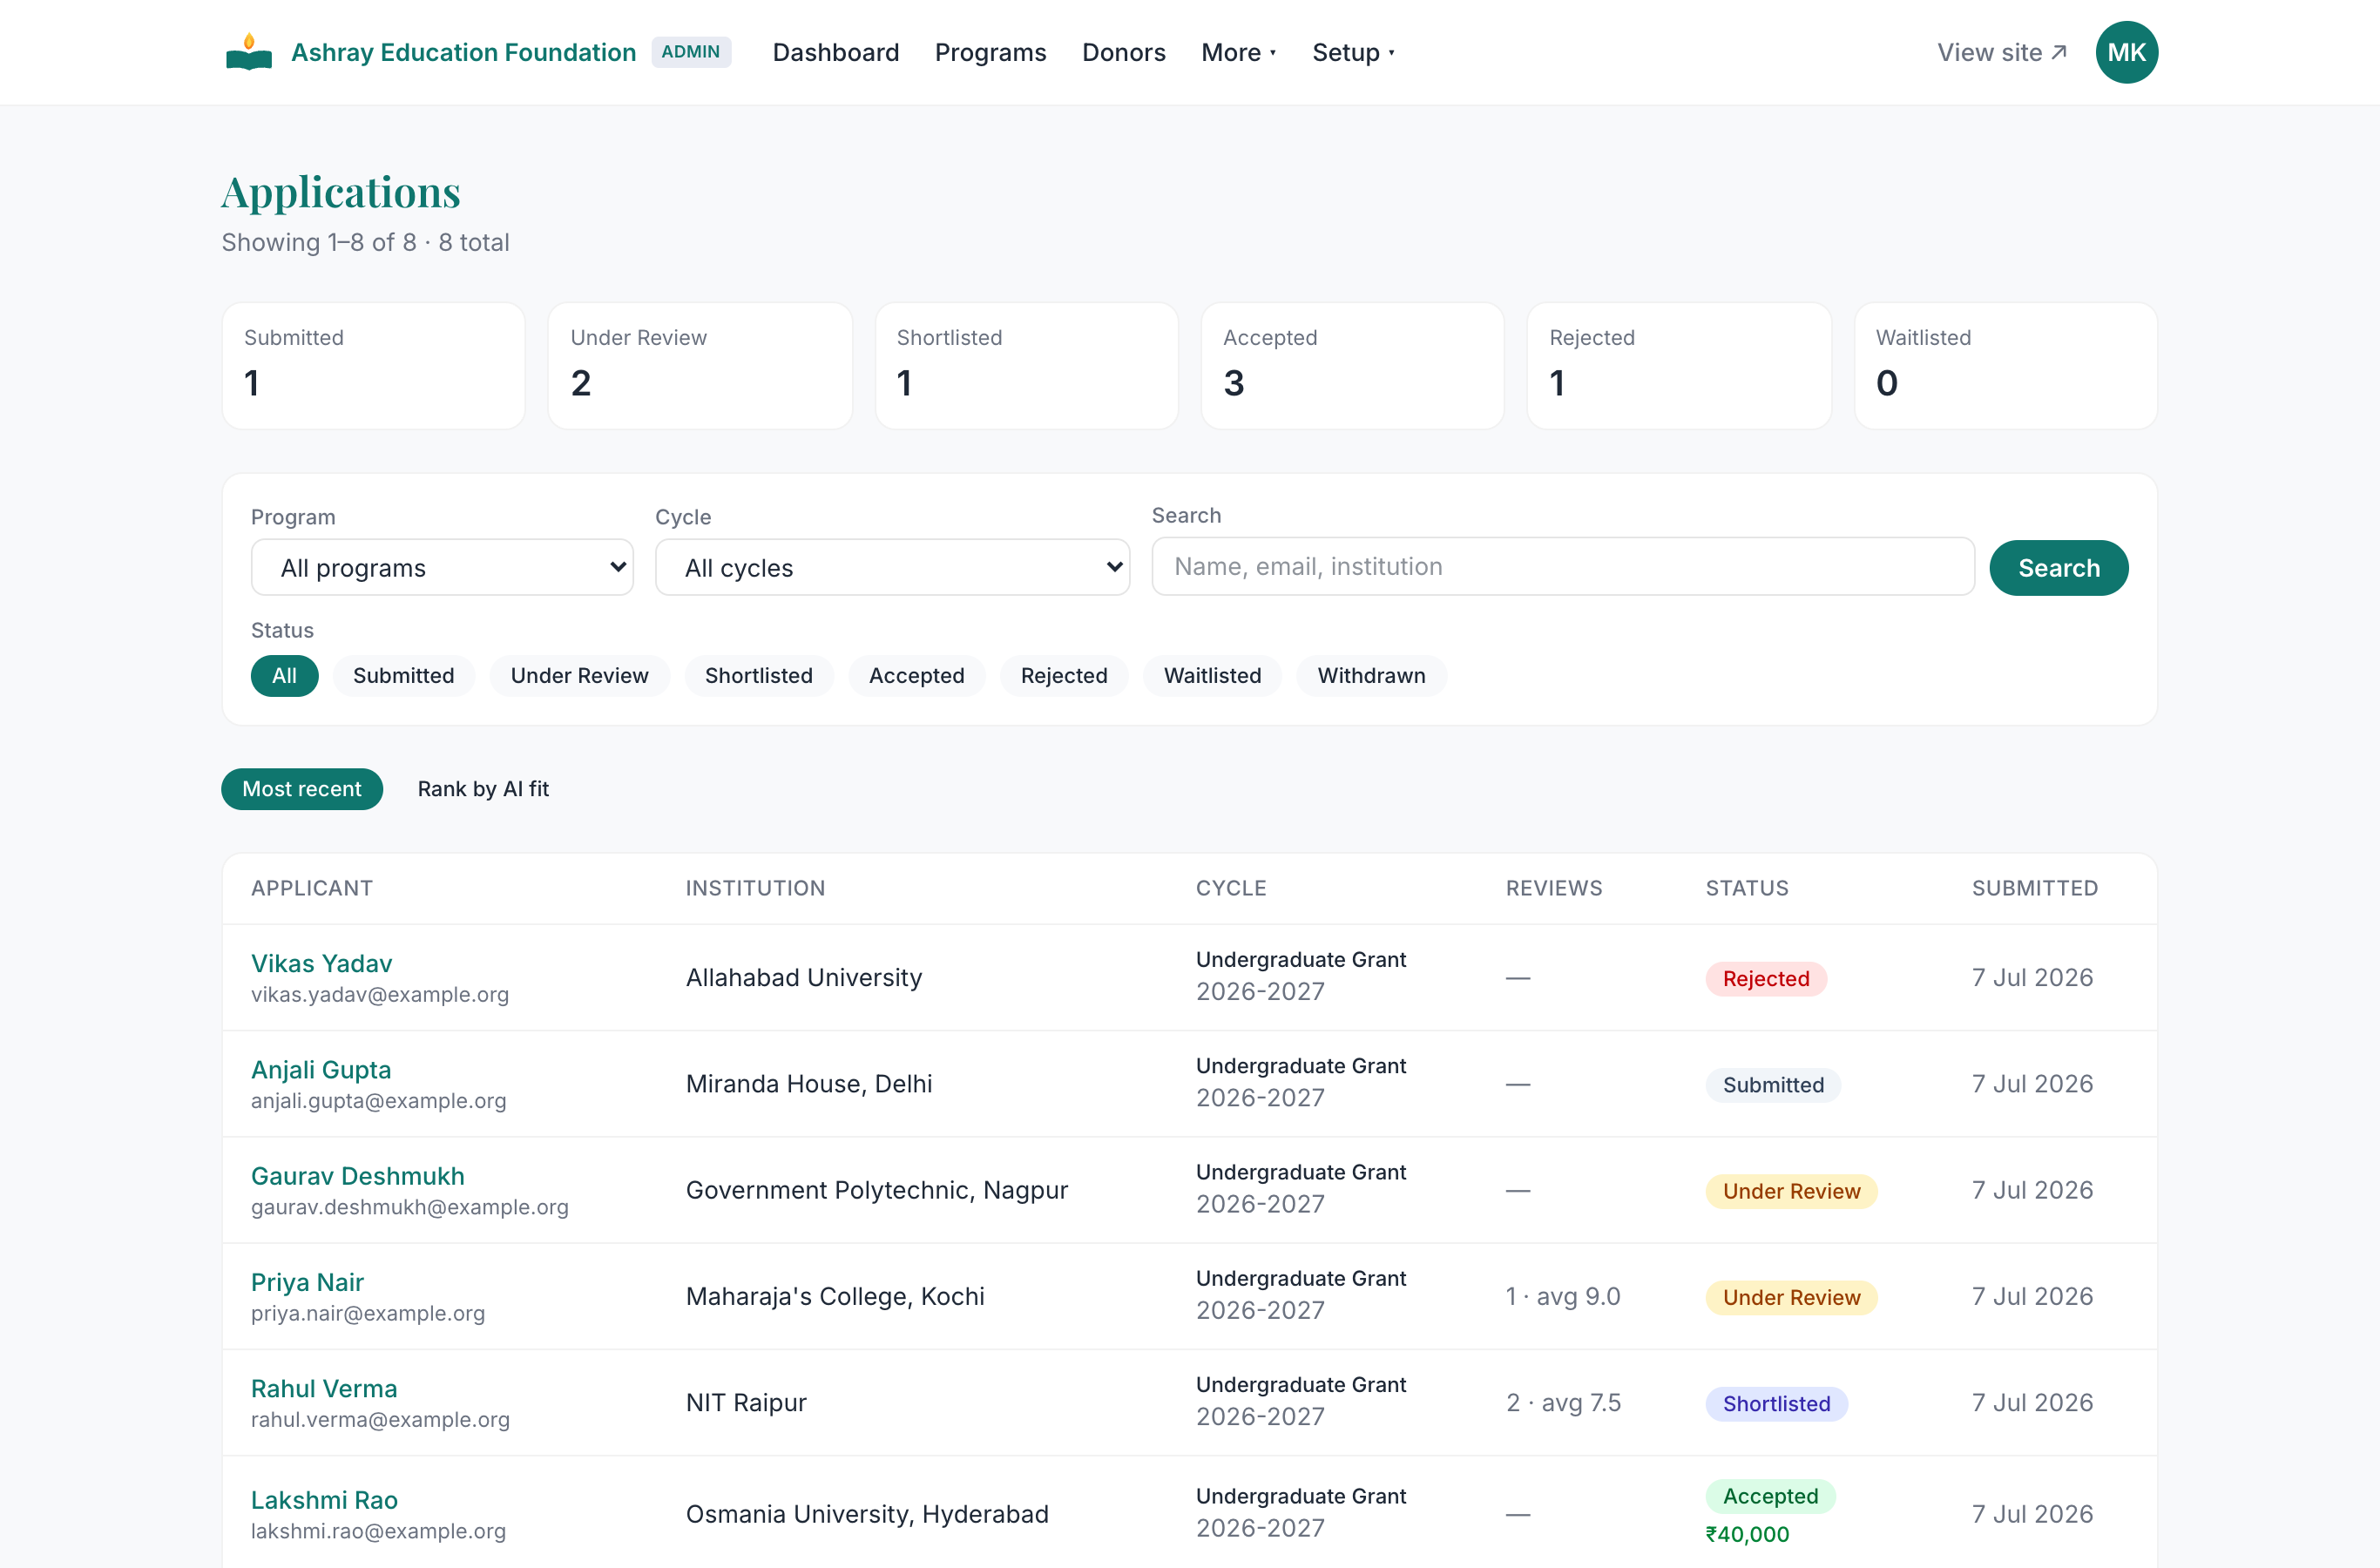This screenshot has height=1568, width=2380.
Task: Click the '1 · avg 9.0' reviews cell
Action: 1562,1296
